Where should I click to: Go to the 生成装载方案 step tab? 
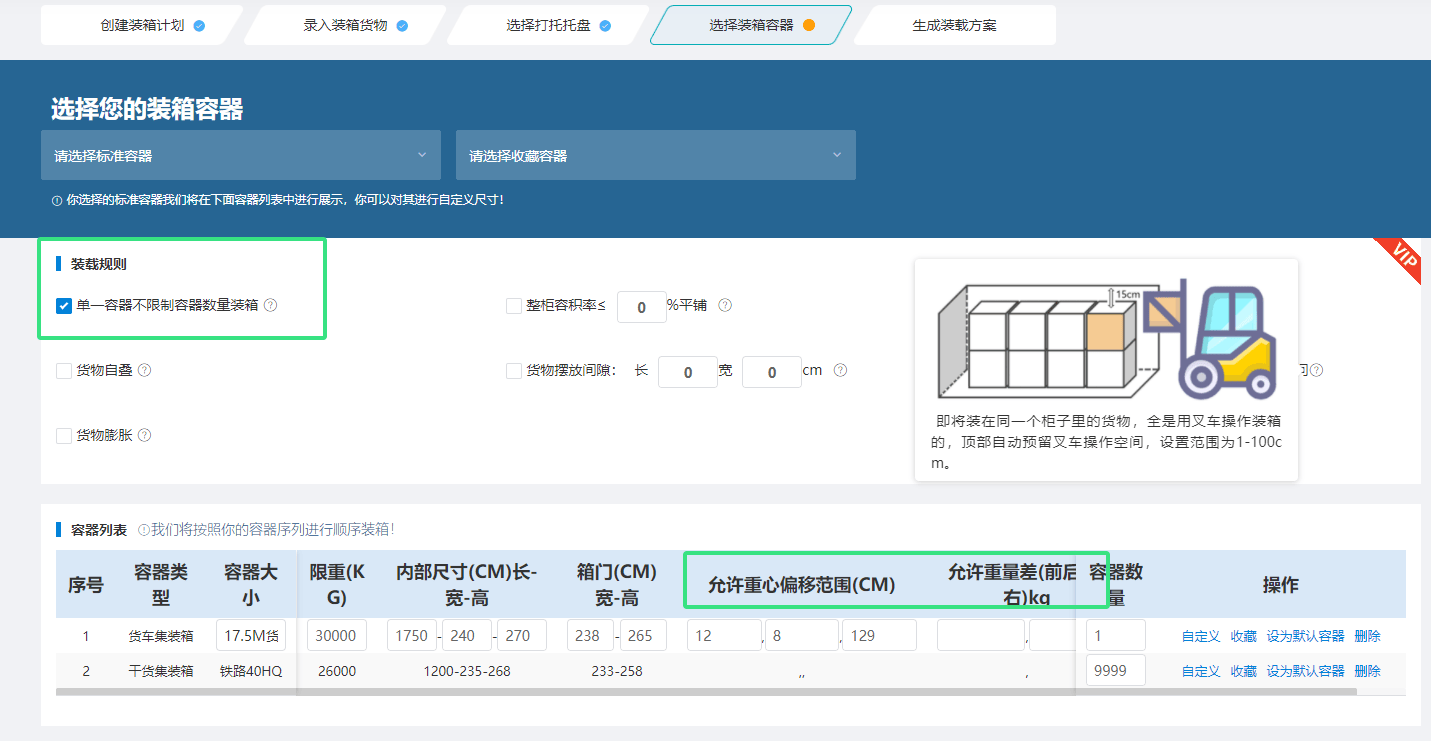(954, 25)
